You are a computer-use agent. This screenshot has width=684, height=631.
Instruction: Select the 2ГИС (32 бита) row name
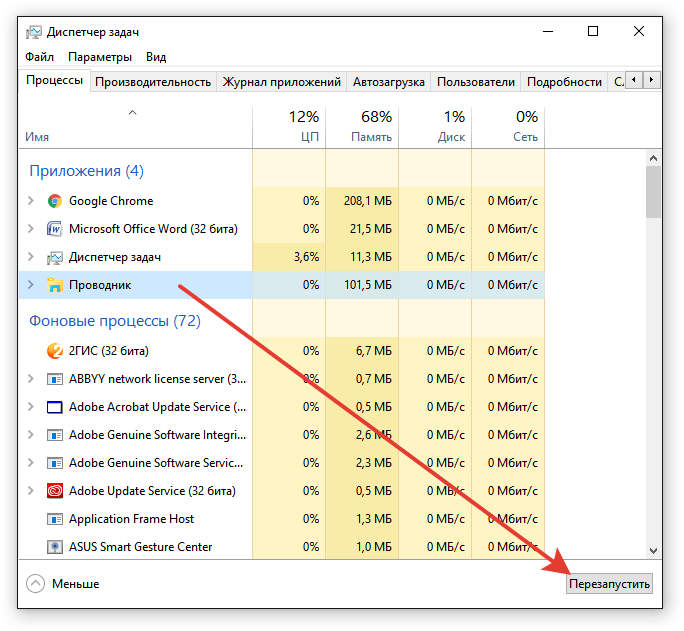pyautogui.click(x=109, y=351)
